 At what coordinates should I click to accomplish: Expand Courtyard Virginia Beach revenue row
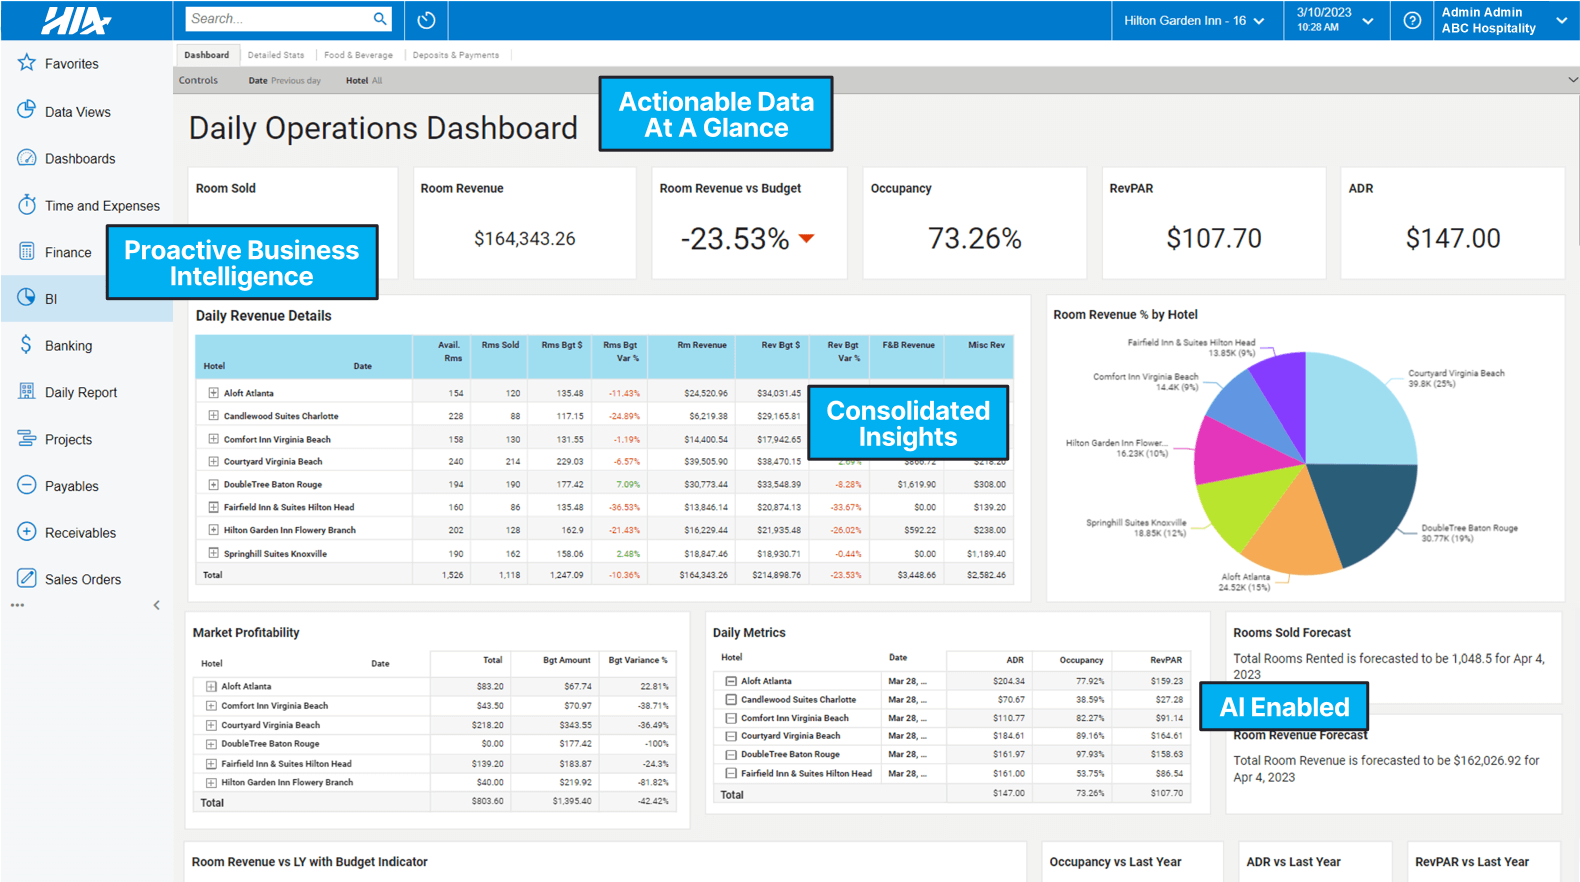click(x=213, y=461)
